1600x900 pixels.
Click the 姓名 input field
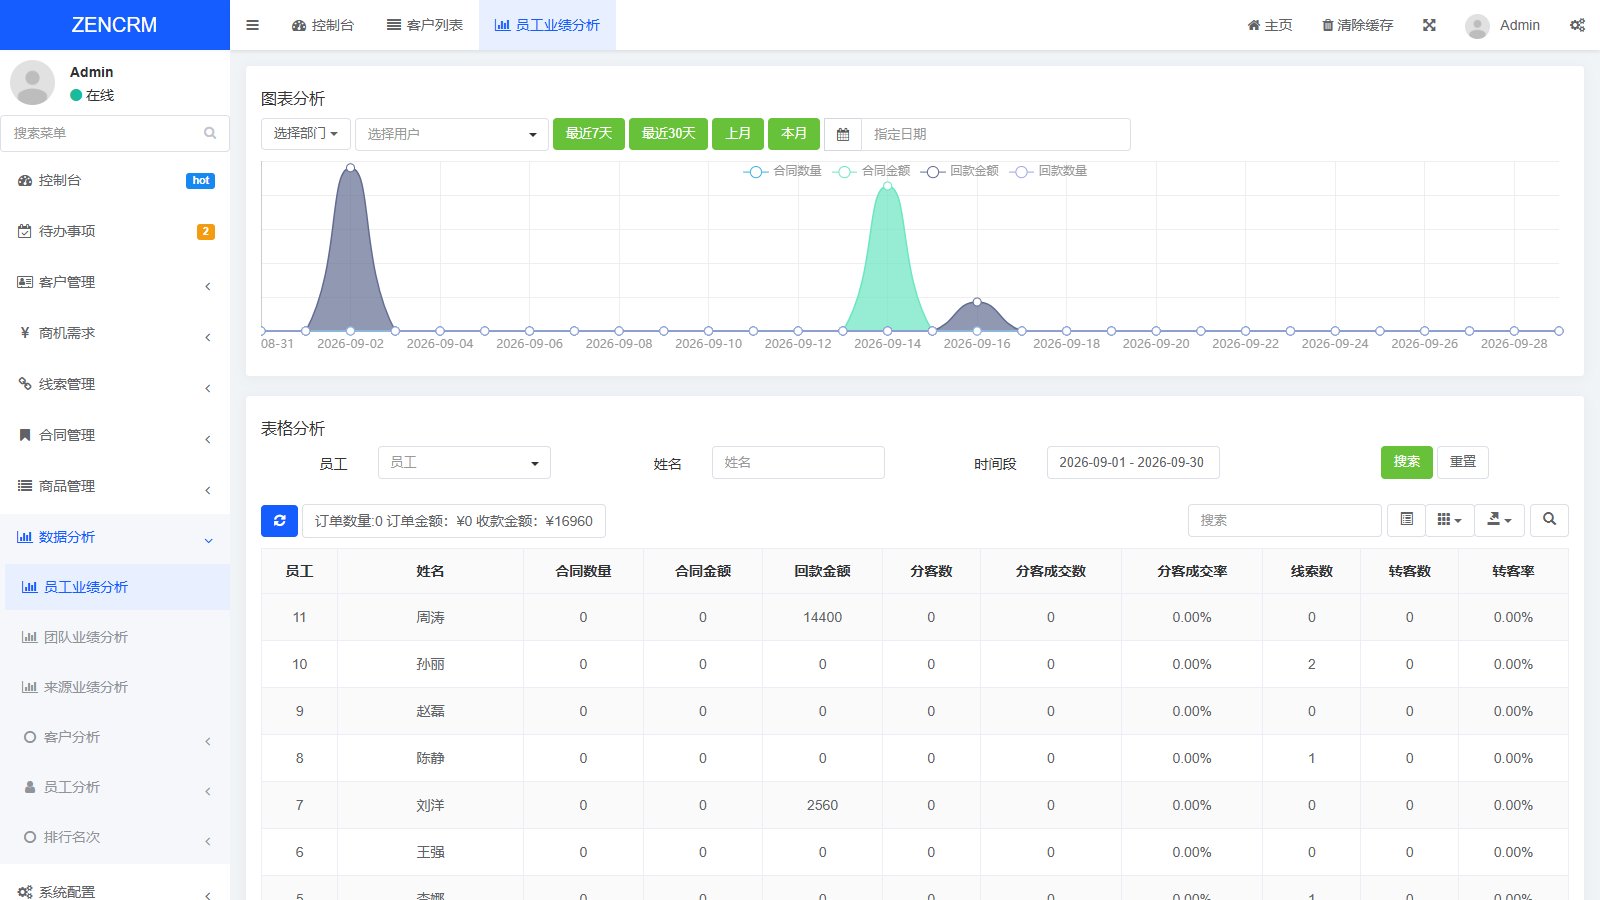(798, 462)
